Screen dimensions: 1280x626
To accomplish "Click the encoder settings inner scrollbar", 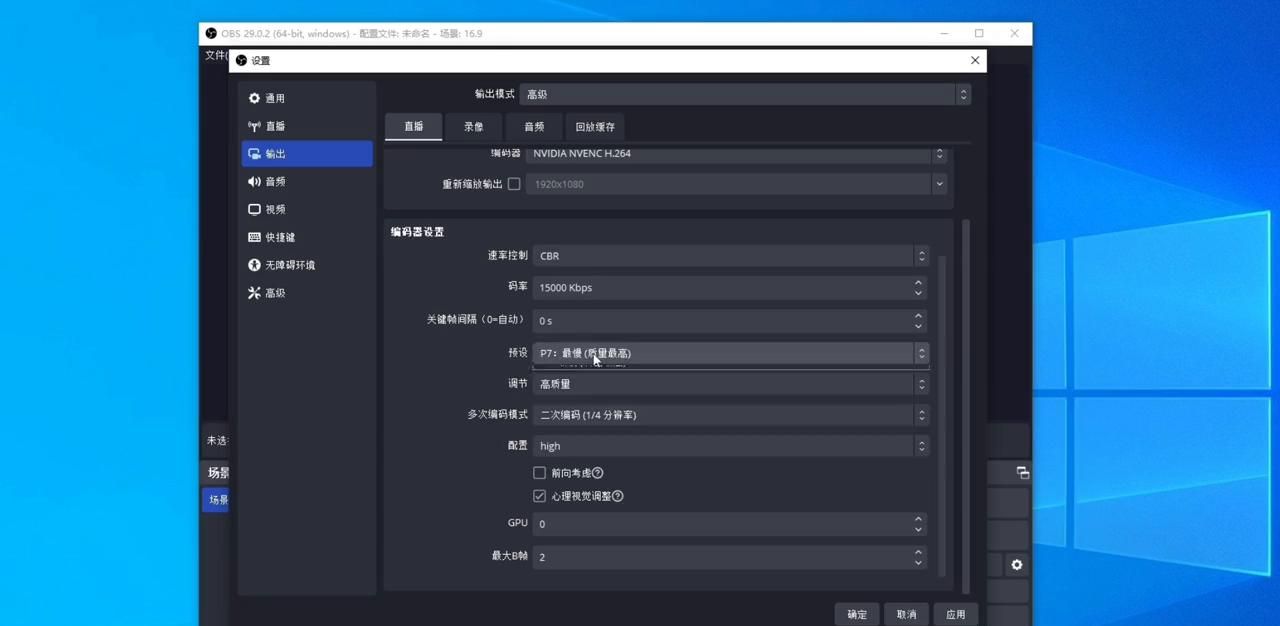I will pos(942,415).
